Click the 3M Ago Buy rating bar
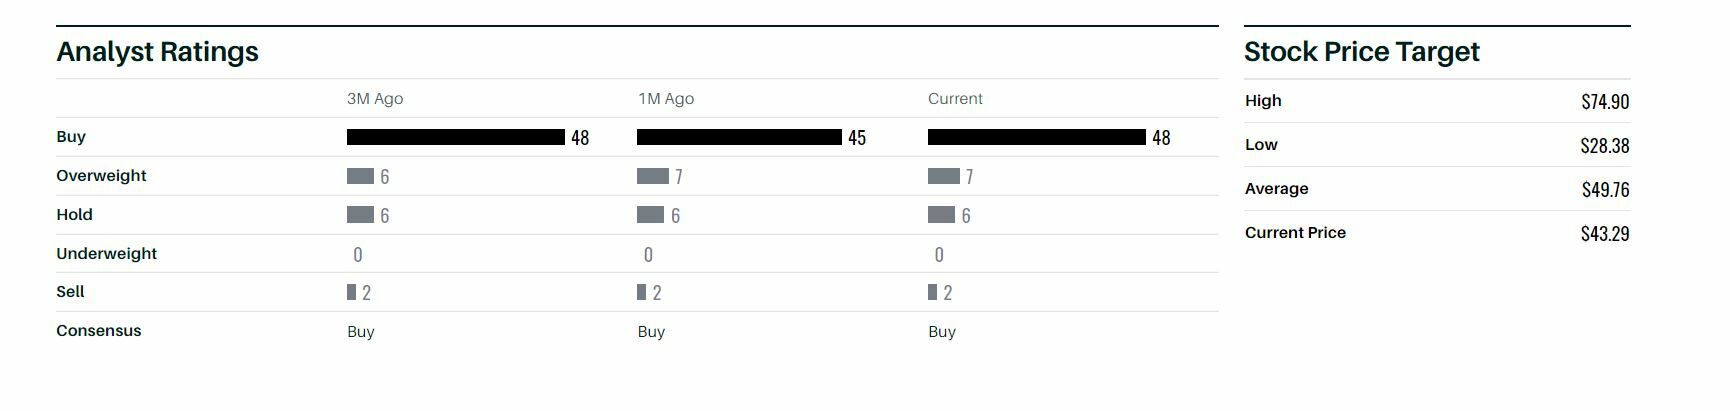 click(455, 137)
